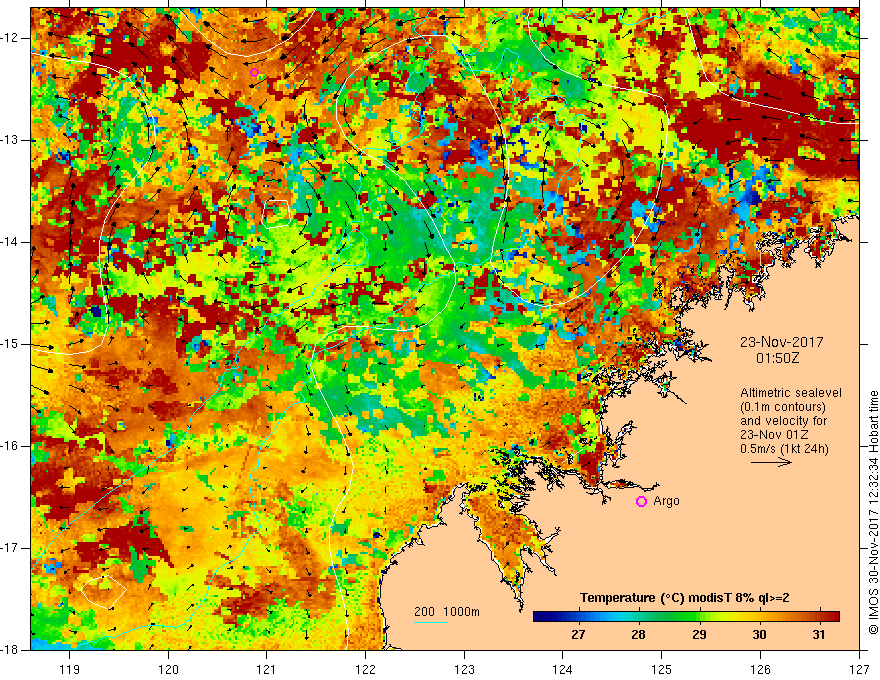The height and width of the screenshot is (680, 880).
Task: Click the '200 1000m' depth legend text
Action: pyautogui.click(x=447, y=612)
